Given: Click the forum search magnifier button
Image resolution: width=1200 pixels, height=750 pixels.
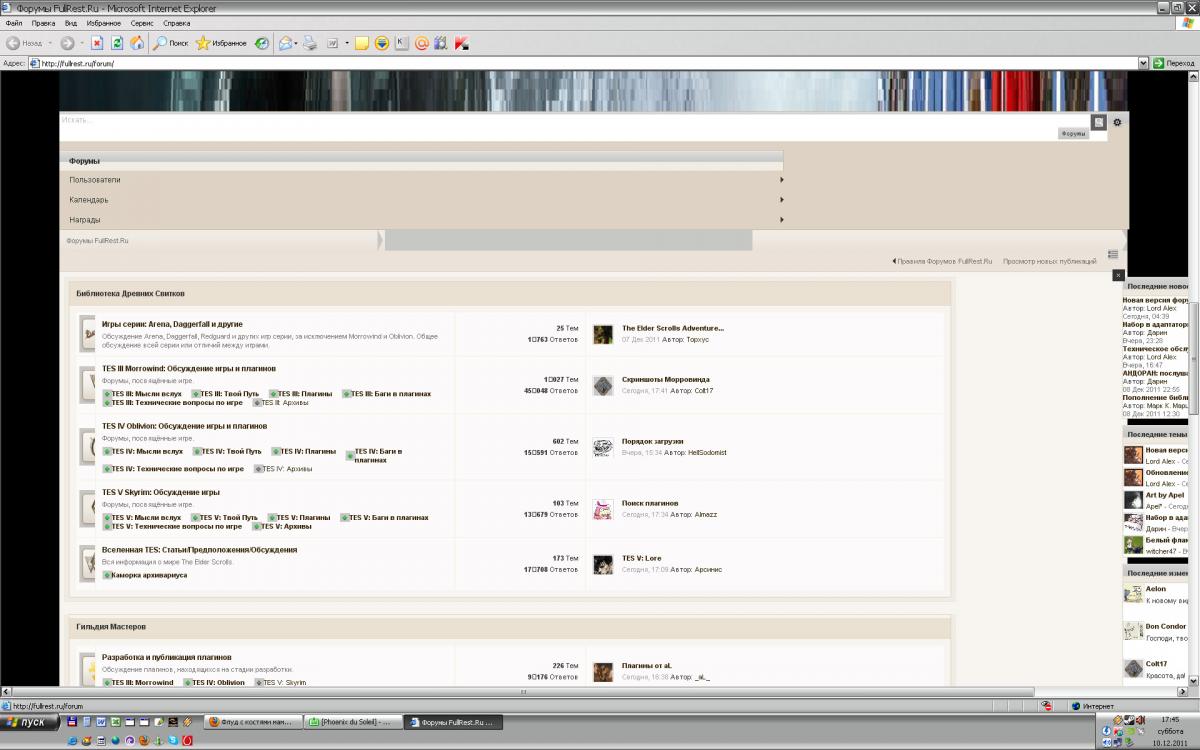Looking at the screenshot, I should click(1098, 122).
